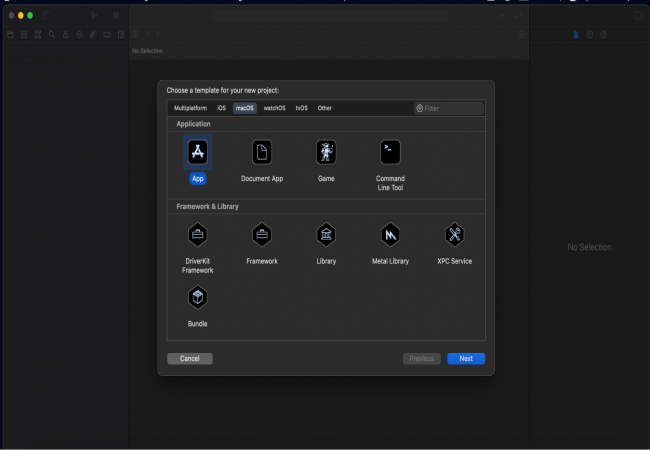Switch to the watchOS tab
Viewport: 650px width, 450px height.
click(274, 108)
